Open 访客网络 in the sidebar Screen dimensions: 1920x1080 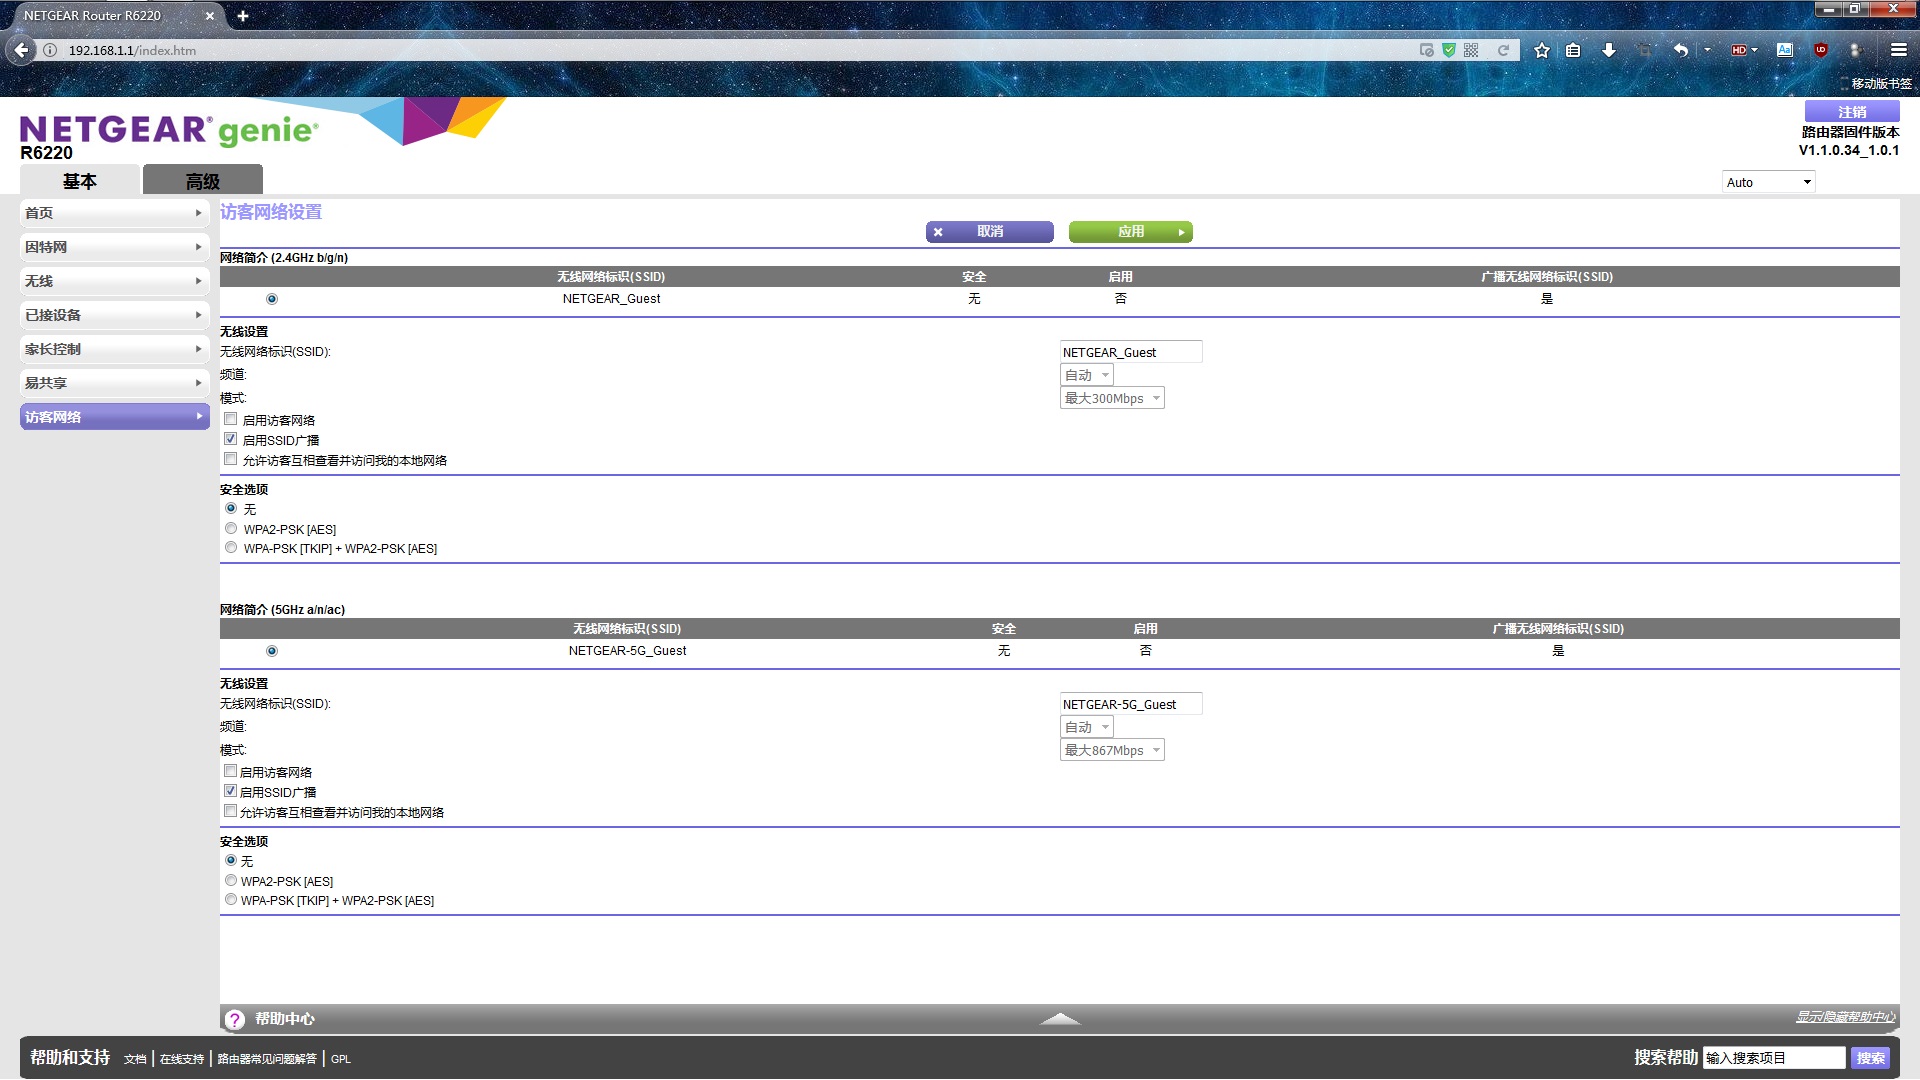coord(114,417)
